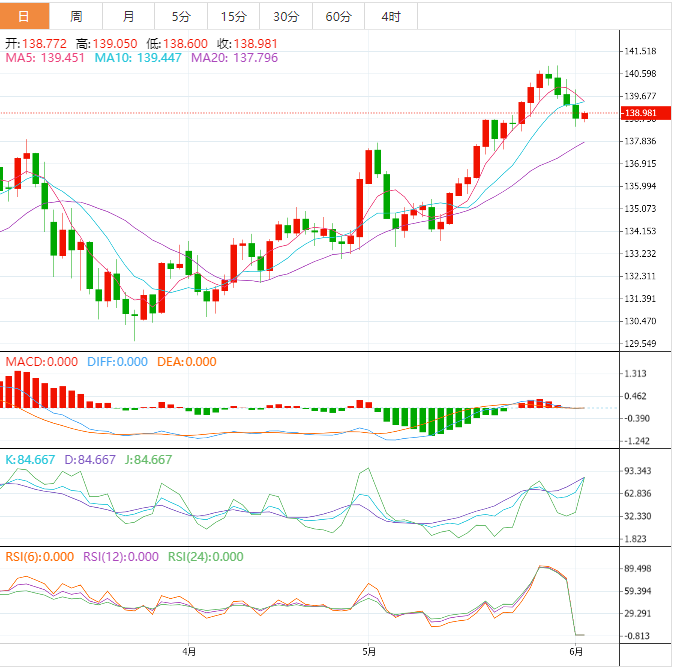677x670 pixels.
Task: Switch to the 日 daily chart tab
Action: coord(25,16)
